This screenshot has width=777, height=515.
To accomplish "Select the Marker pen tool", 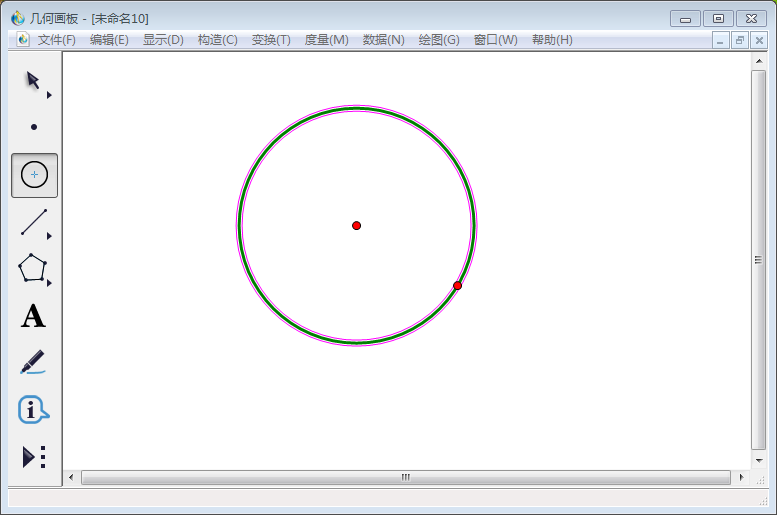I will pyautogui.click(x=33, y=362).
